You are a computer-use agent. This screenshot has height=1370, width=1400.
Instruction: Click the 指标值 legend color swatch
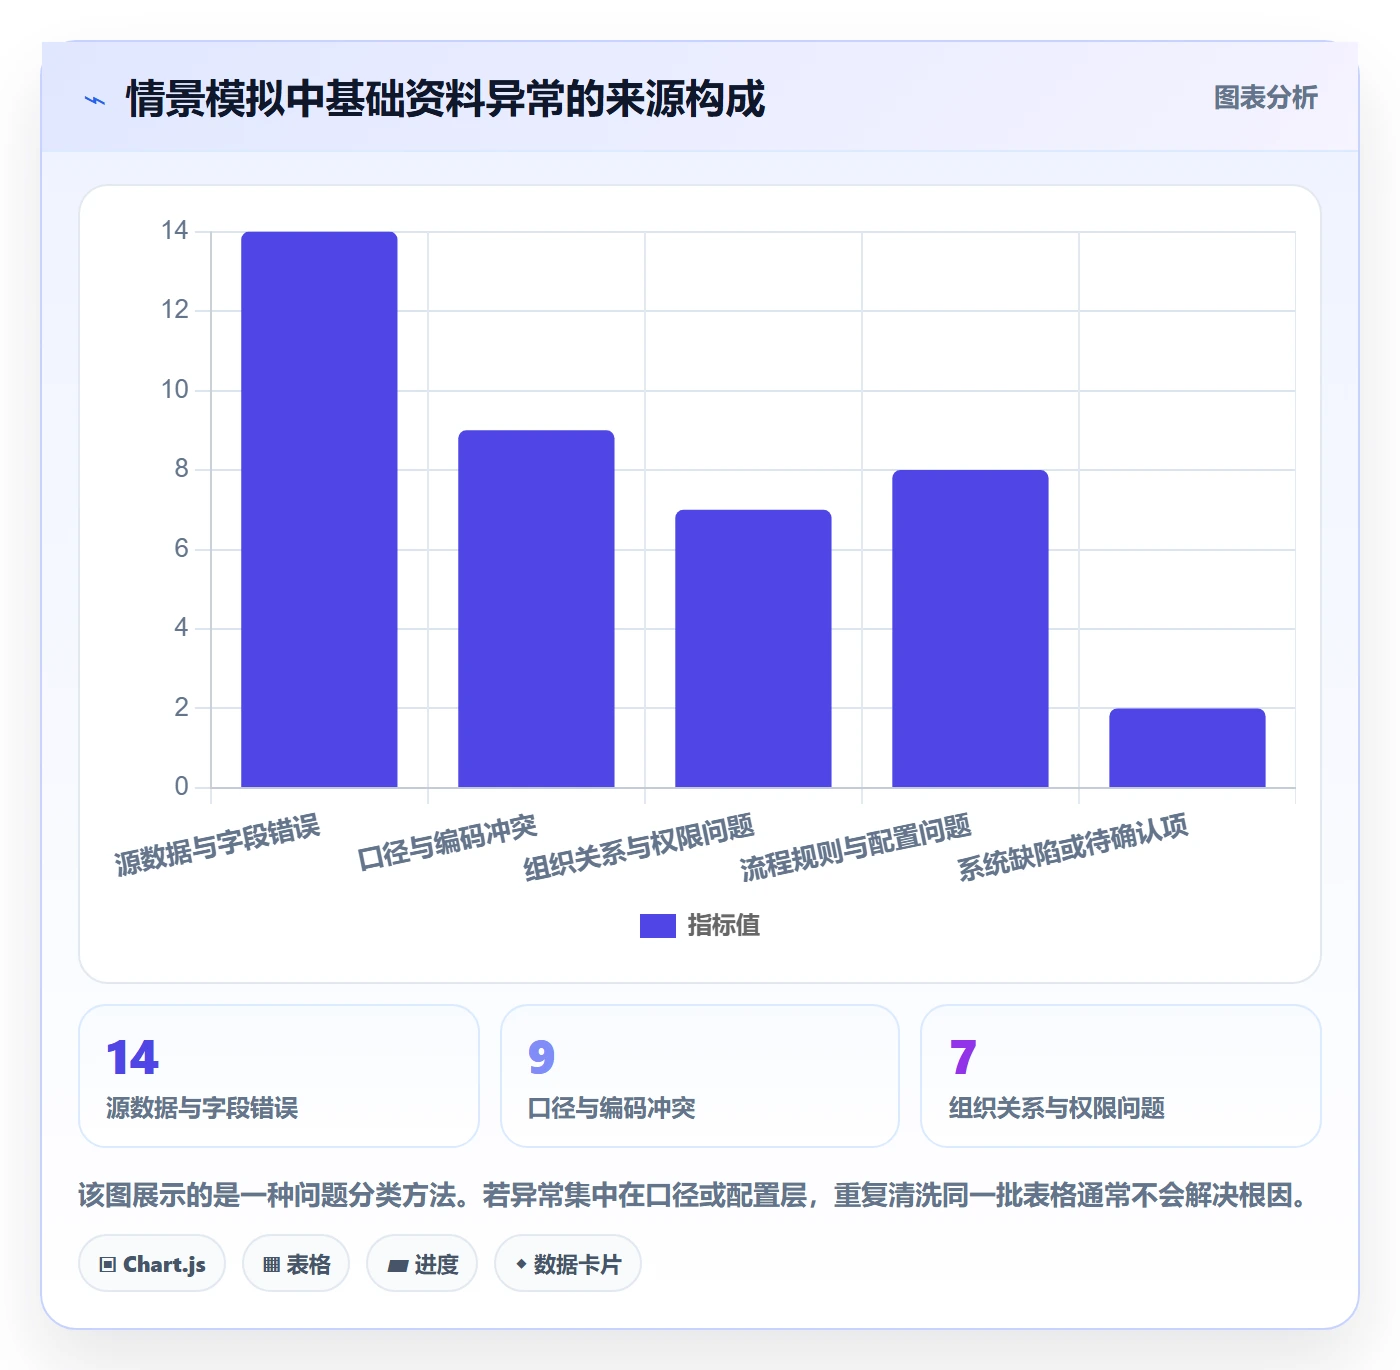pyautogui.click(x=657, y=926)
